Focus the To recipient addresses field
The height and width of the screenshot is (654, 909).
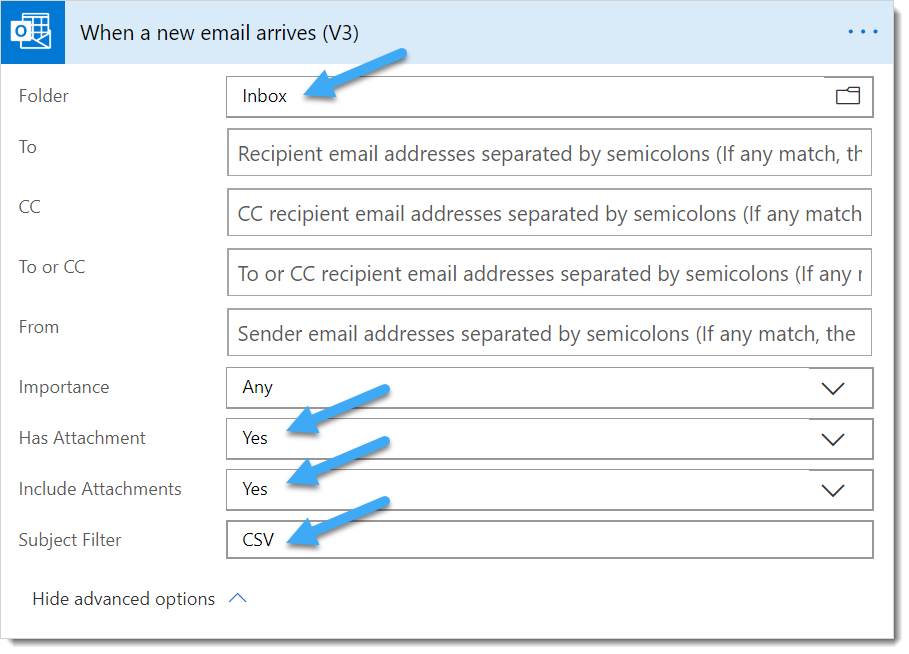pyautogui.click(x=550, y=152)
